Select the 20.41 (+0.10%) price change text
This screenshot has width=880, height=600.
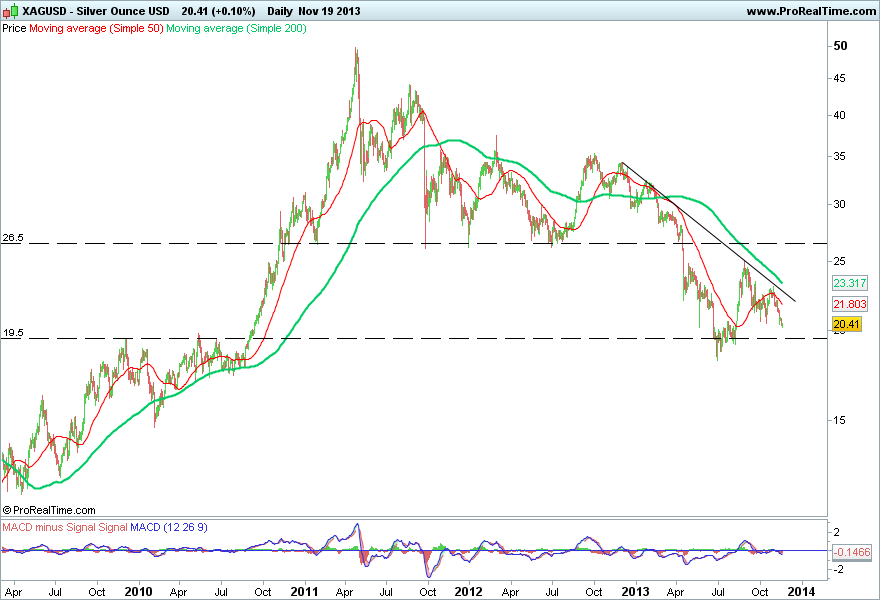[x=218, y=11]
